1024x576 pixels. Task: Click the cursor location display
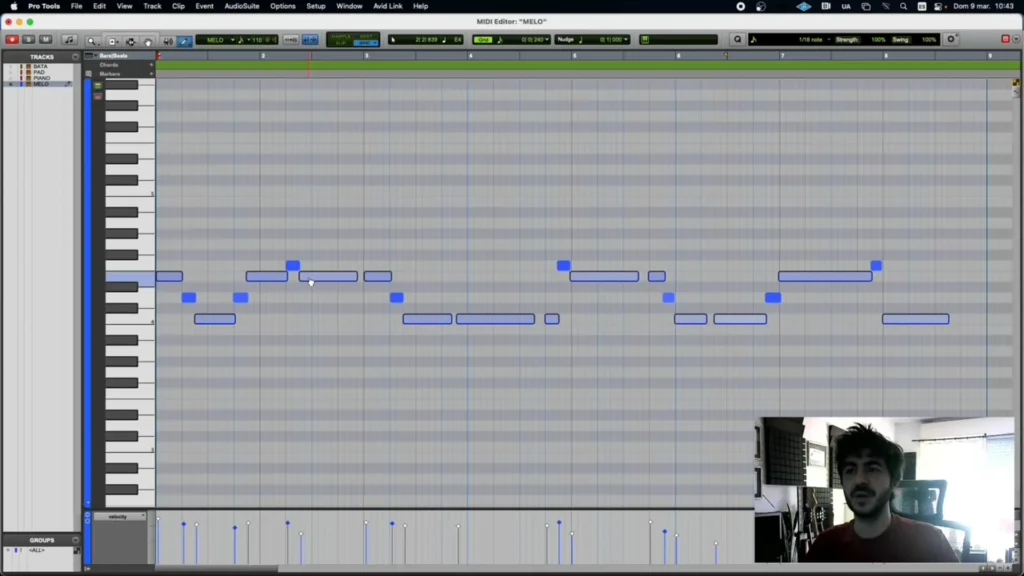(426, 40)
